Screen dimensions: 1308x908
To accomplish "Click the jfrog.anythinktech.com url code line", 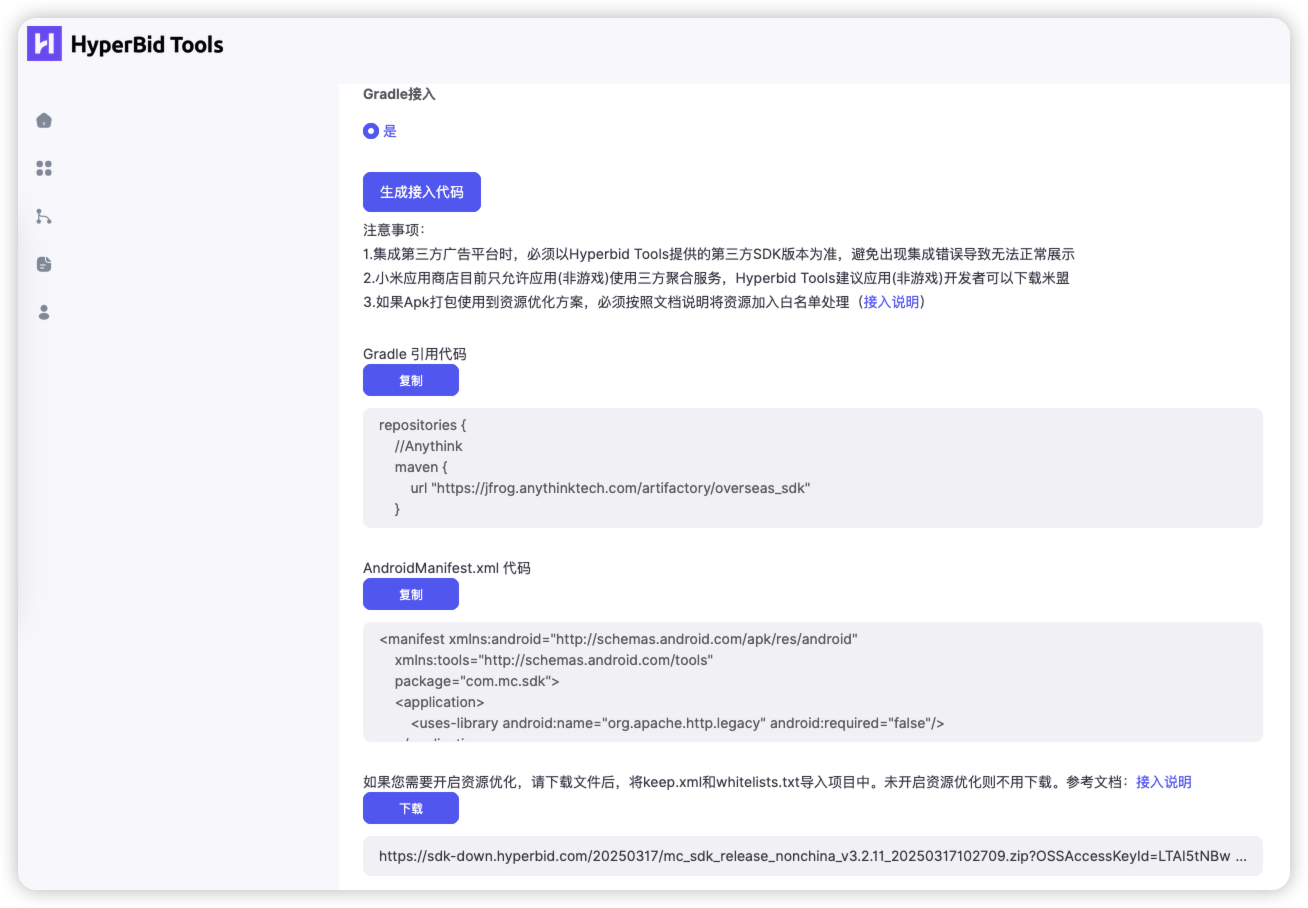I will [610, 488].
